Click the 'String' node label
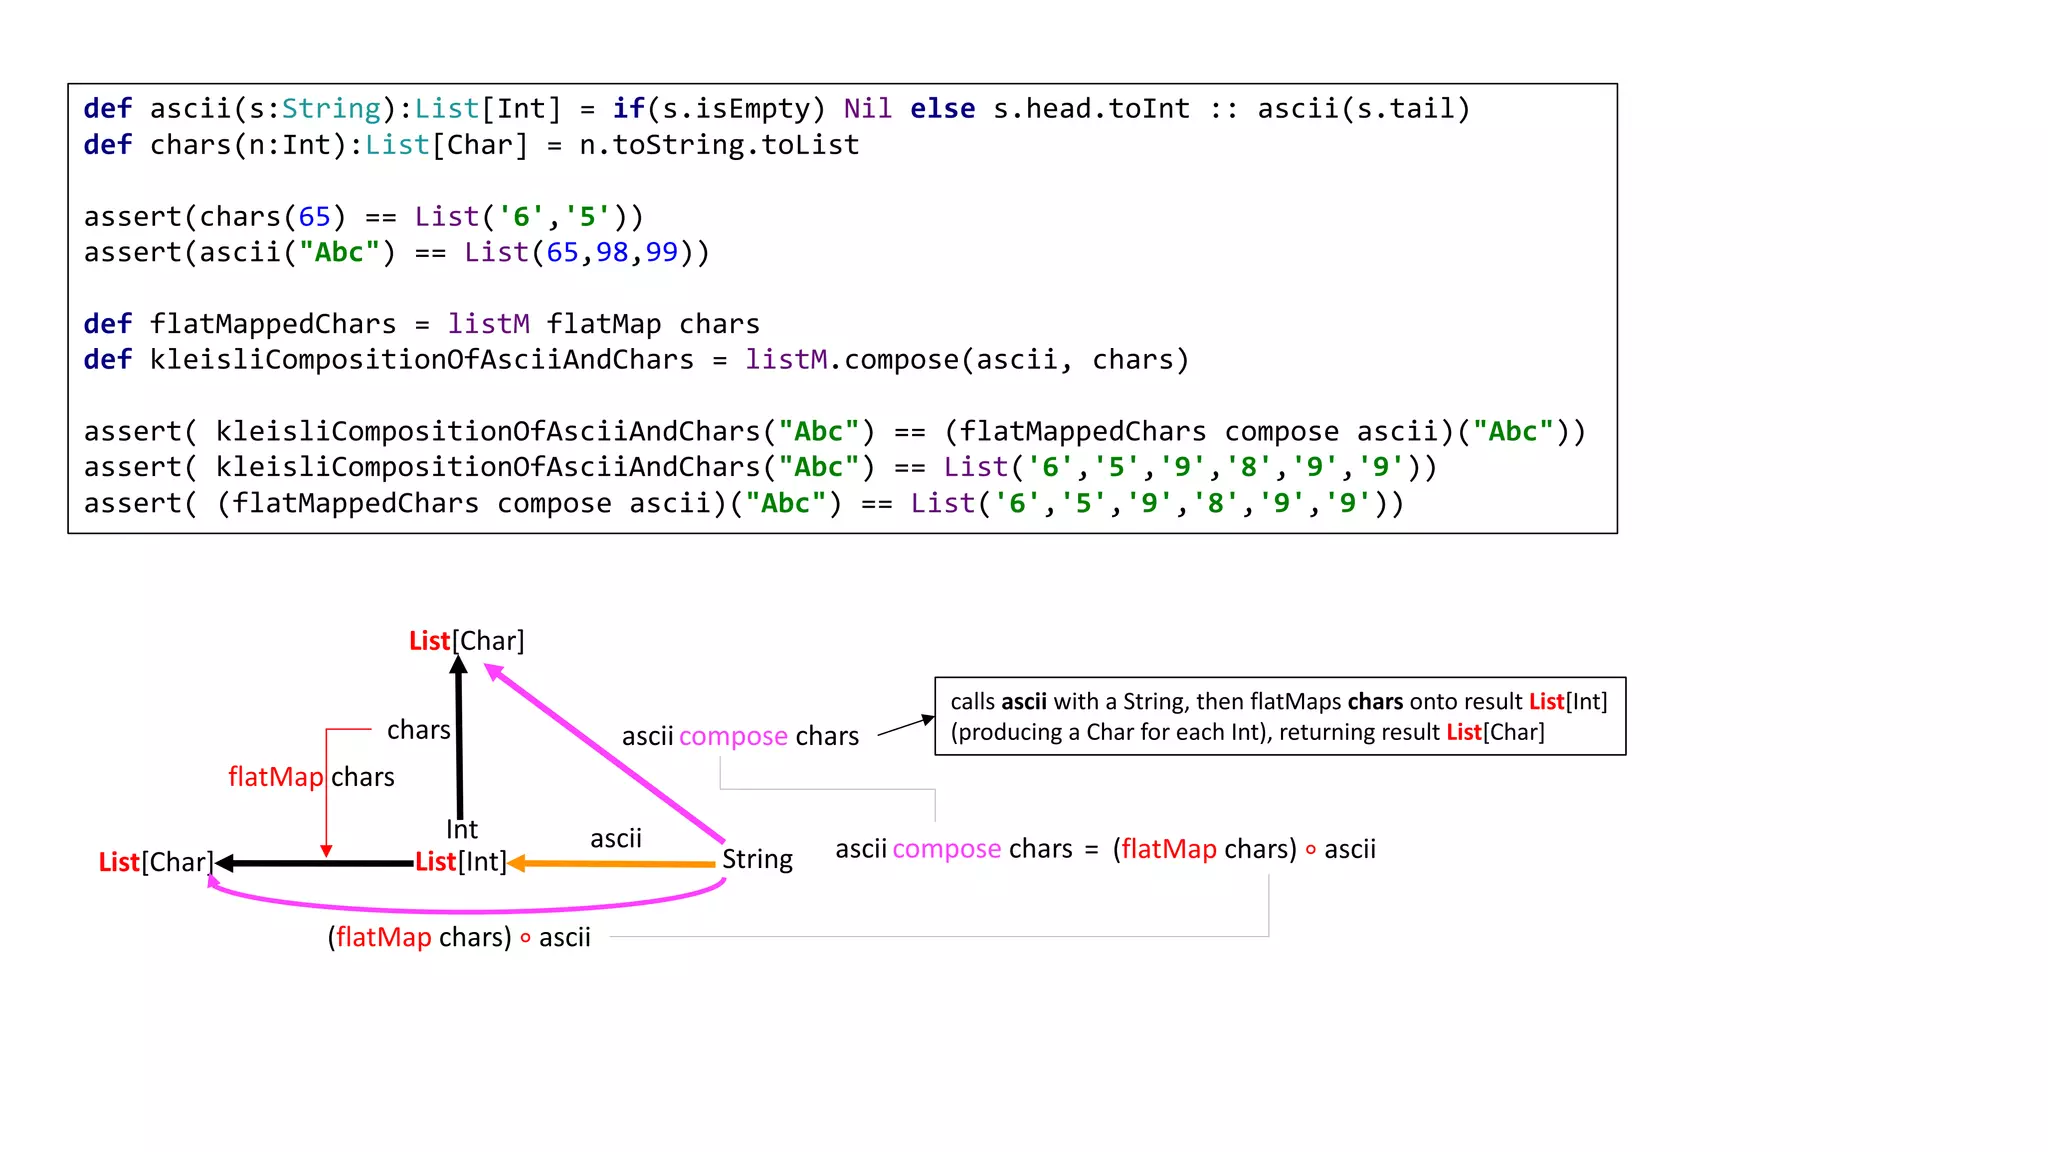The width and height of the screenshot is (2048, 1152). [757, 860]
